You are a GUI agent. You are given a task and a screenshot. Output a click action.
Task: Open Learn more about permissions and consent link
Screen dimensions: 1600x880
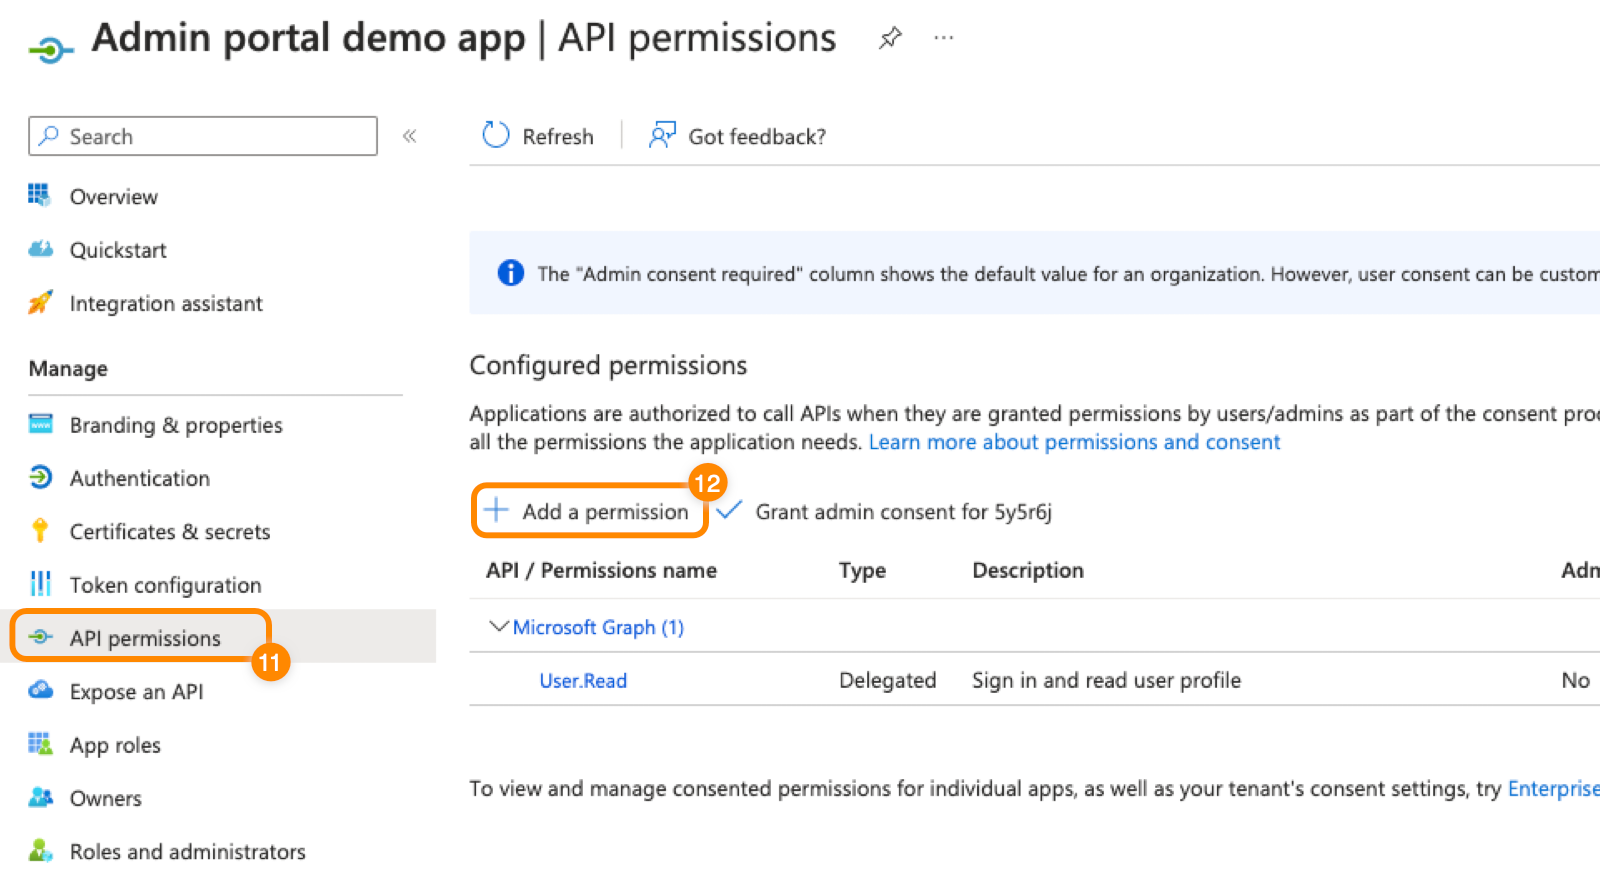tap(1074, 442)
